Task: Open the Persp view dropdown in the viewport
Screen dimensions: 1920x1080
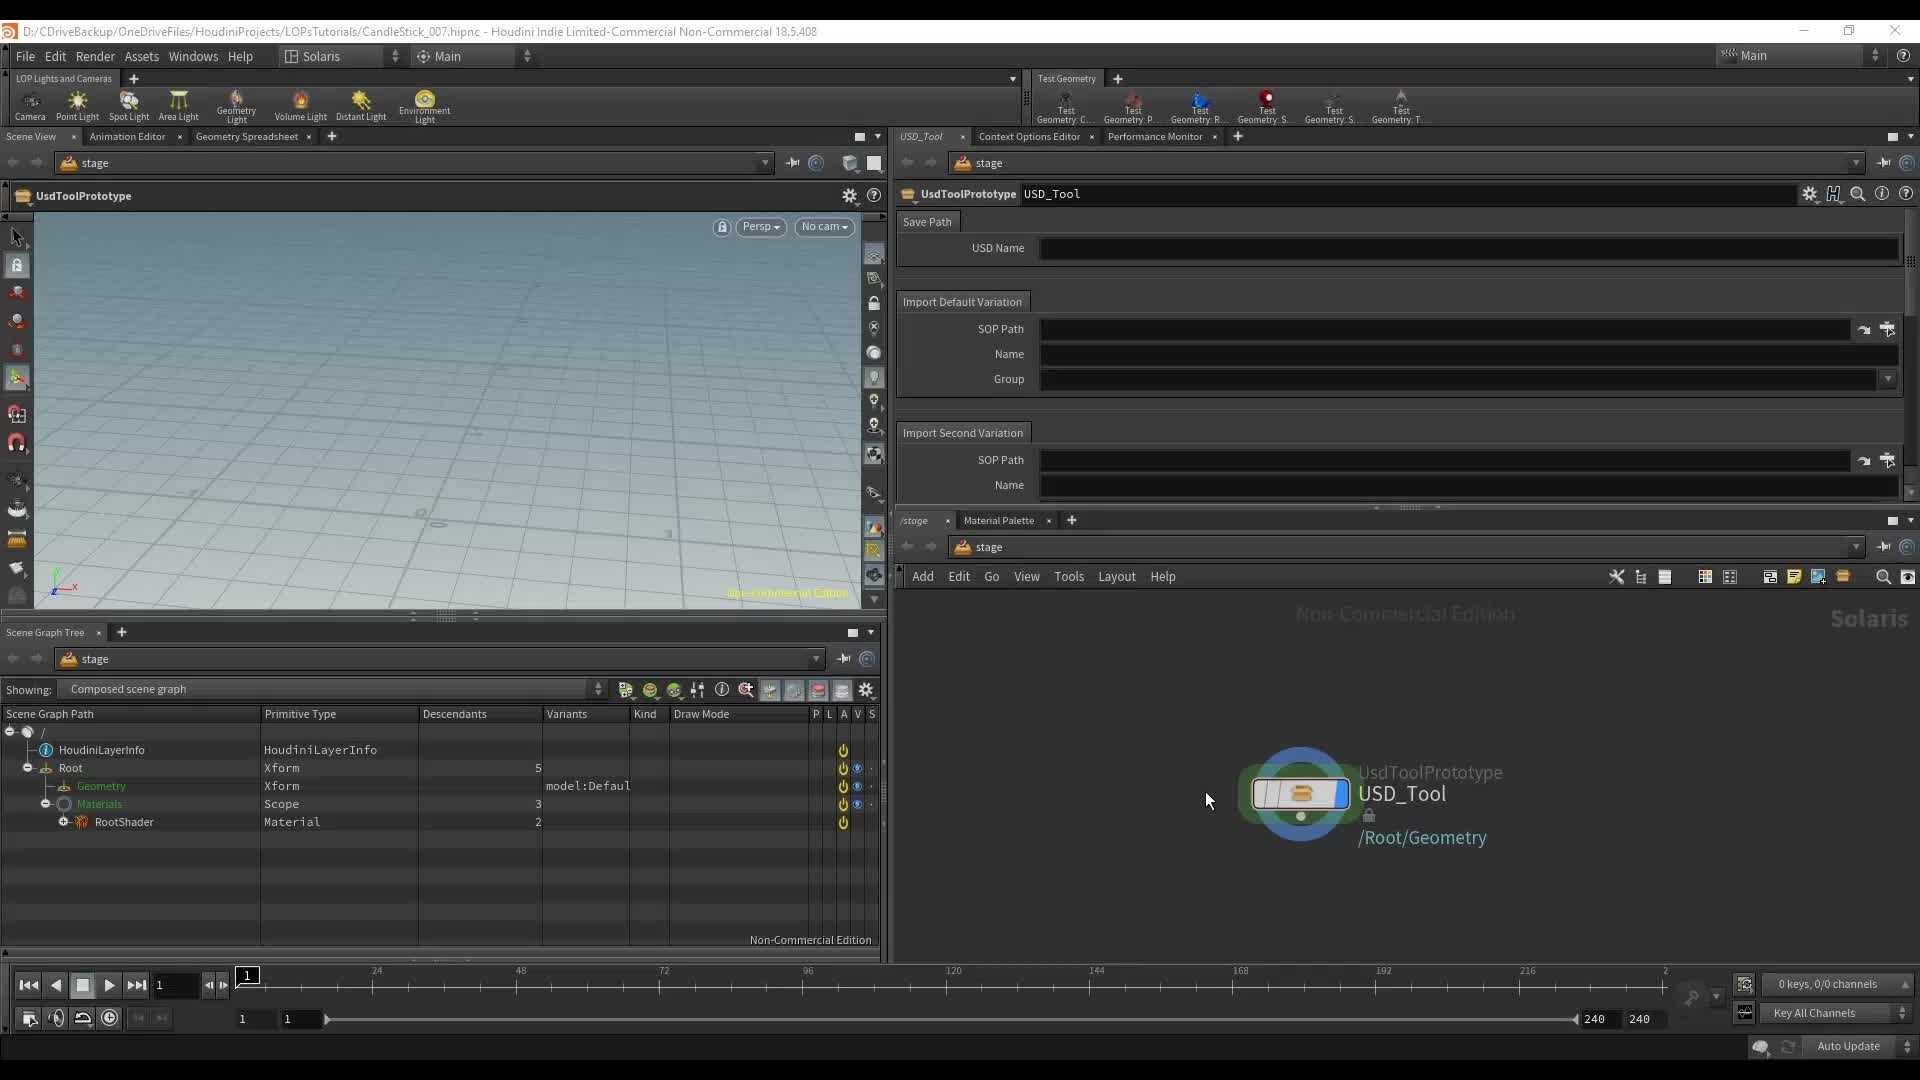Action: point(761,227)
